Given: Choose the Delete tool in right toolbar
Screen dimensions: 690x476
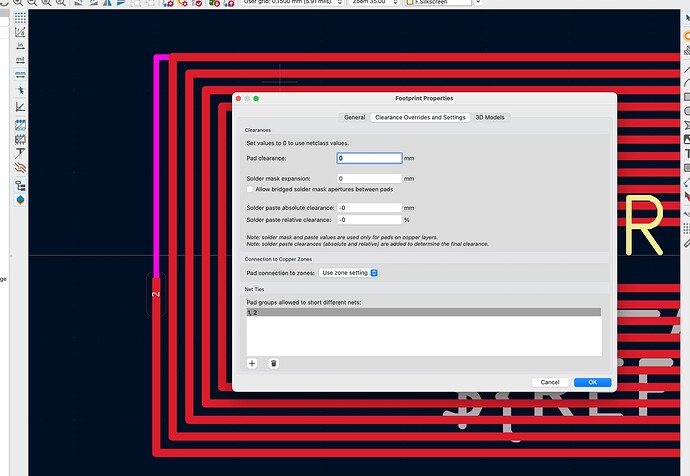Looking at the screenshot, I should [686, 196].
